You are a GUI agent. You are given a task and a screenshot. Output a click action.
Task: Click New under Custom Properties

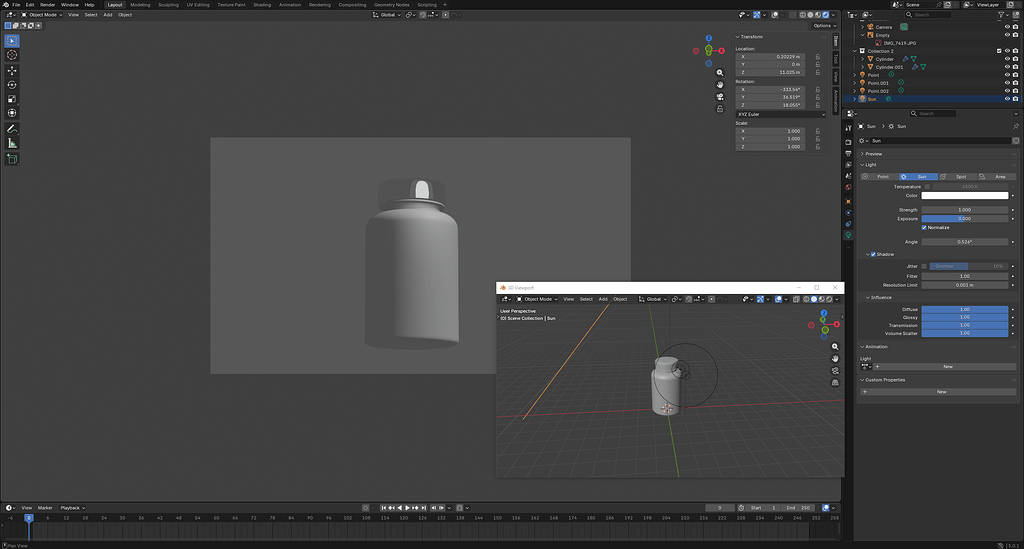(938, 392)
